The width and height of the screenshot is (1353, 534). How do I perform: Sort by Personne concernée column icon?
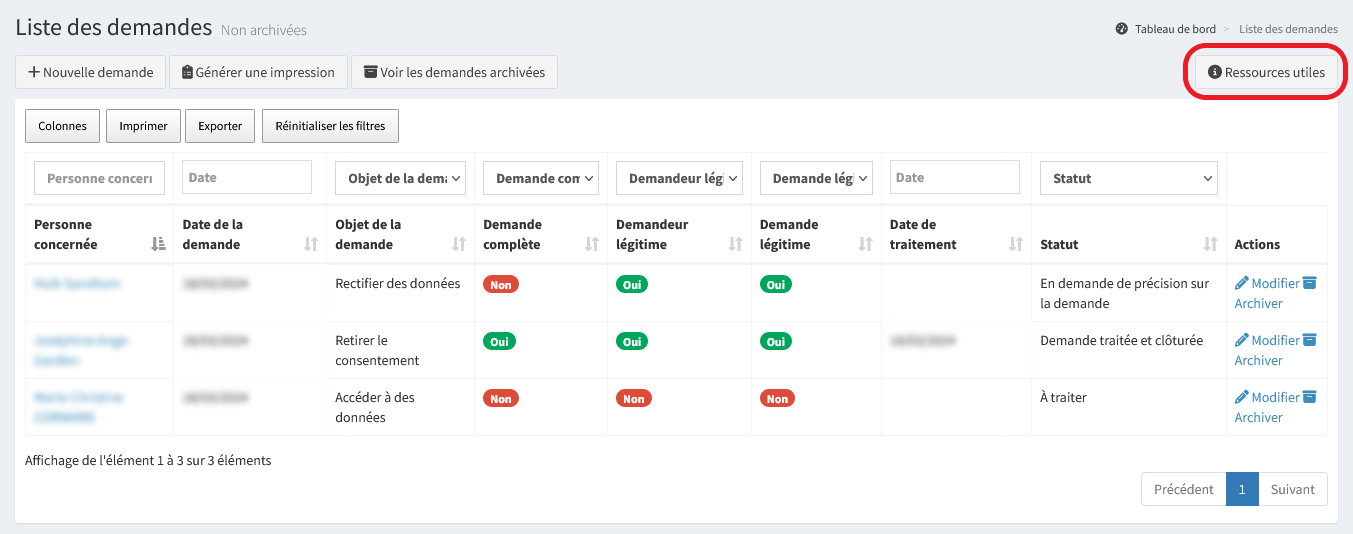(158, 244)
